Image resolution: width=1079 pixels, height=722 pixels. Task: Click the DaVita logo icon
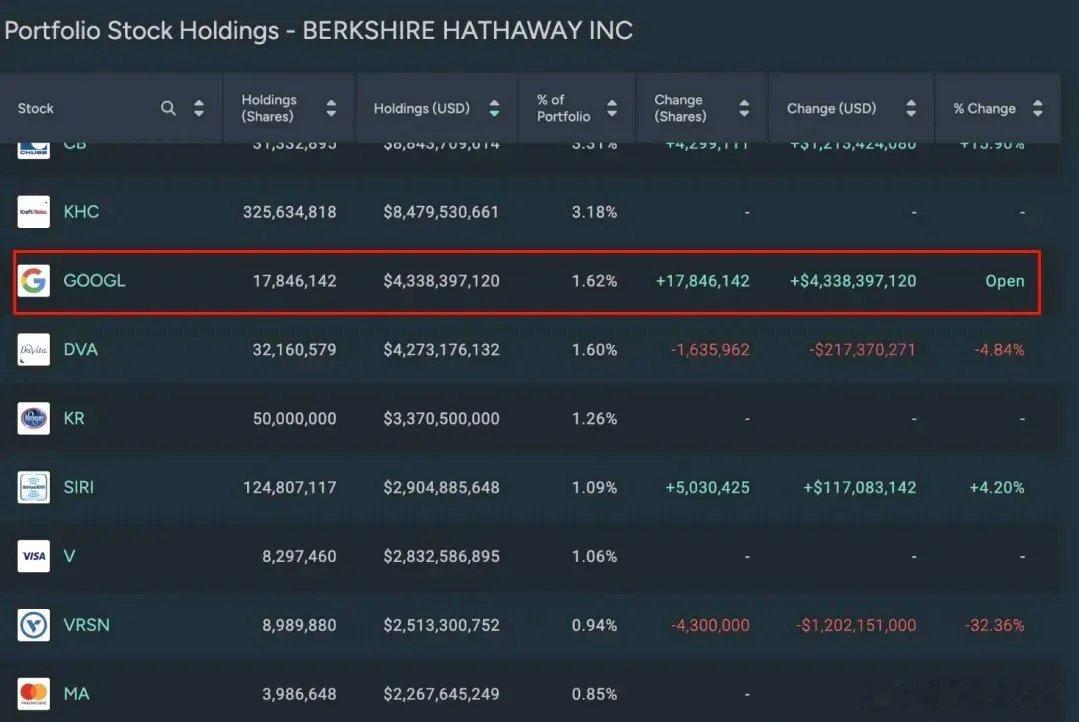(34, 350)
